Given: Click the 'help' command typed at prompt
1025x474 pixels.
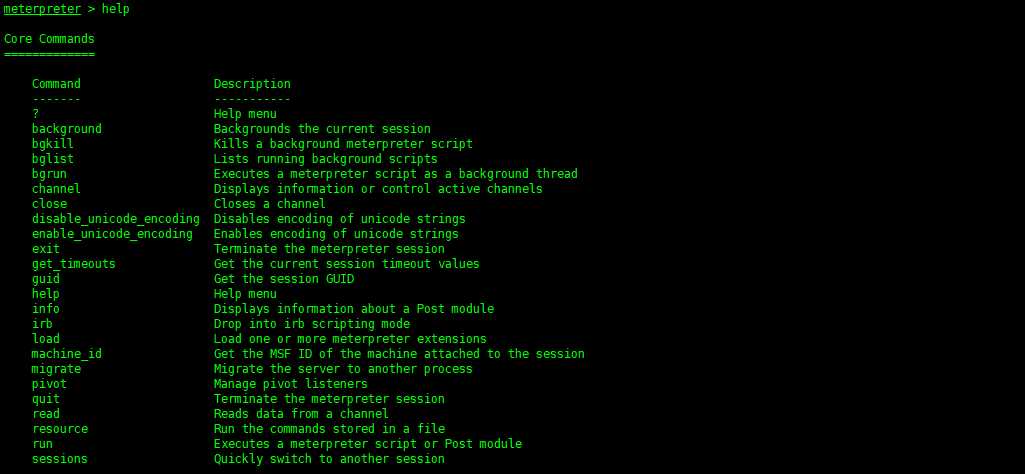Looking at the screenshot, I should [x=116, y=9].
